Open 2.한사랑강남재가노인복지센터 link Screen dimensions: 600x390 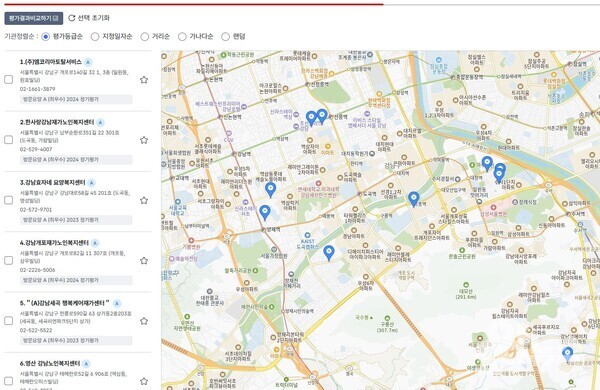click(57, 122)
